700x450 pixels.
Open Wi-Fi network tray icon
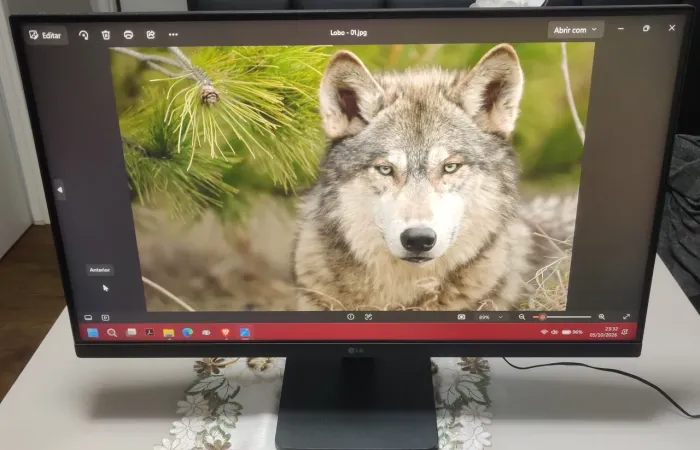pos(544,332)
